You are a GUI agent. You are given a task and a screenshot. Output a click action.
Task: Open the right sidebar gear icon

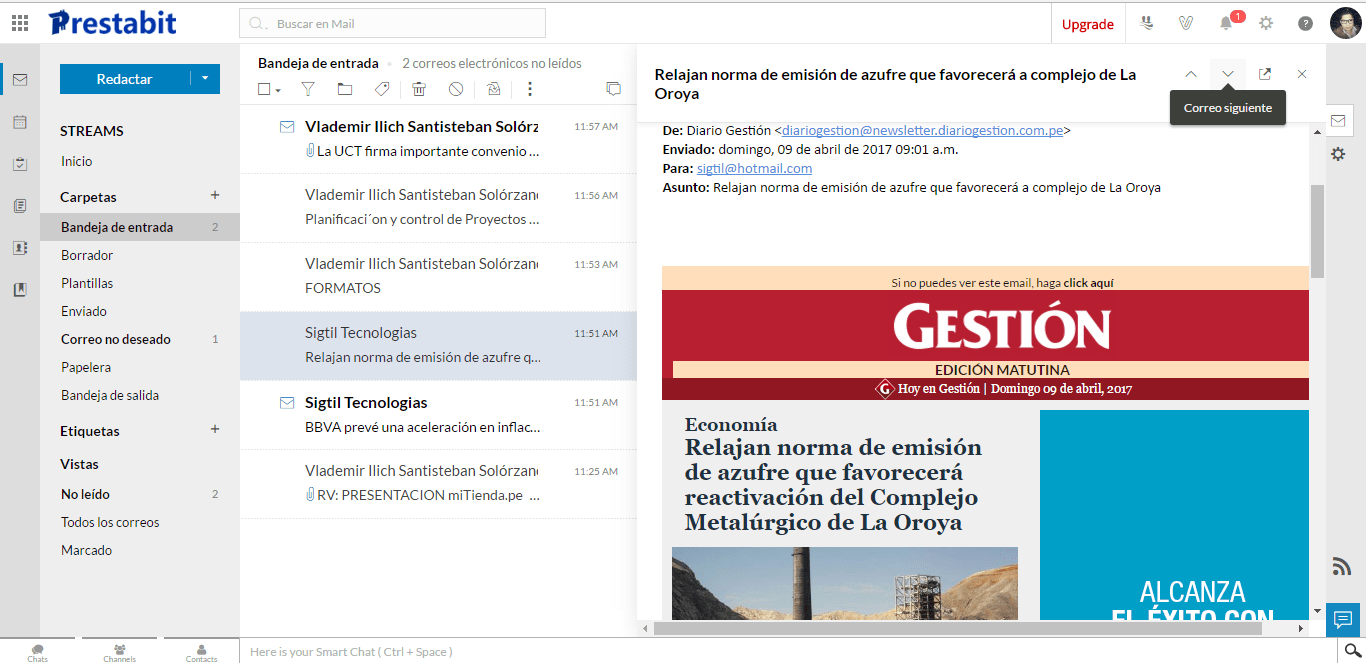(x=1338, y=154)
